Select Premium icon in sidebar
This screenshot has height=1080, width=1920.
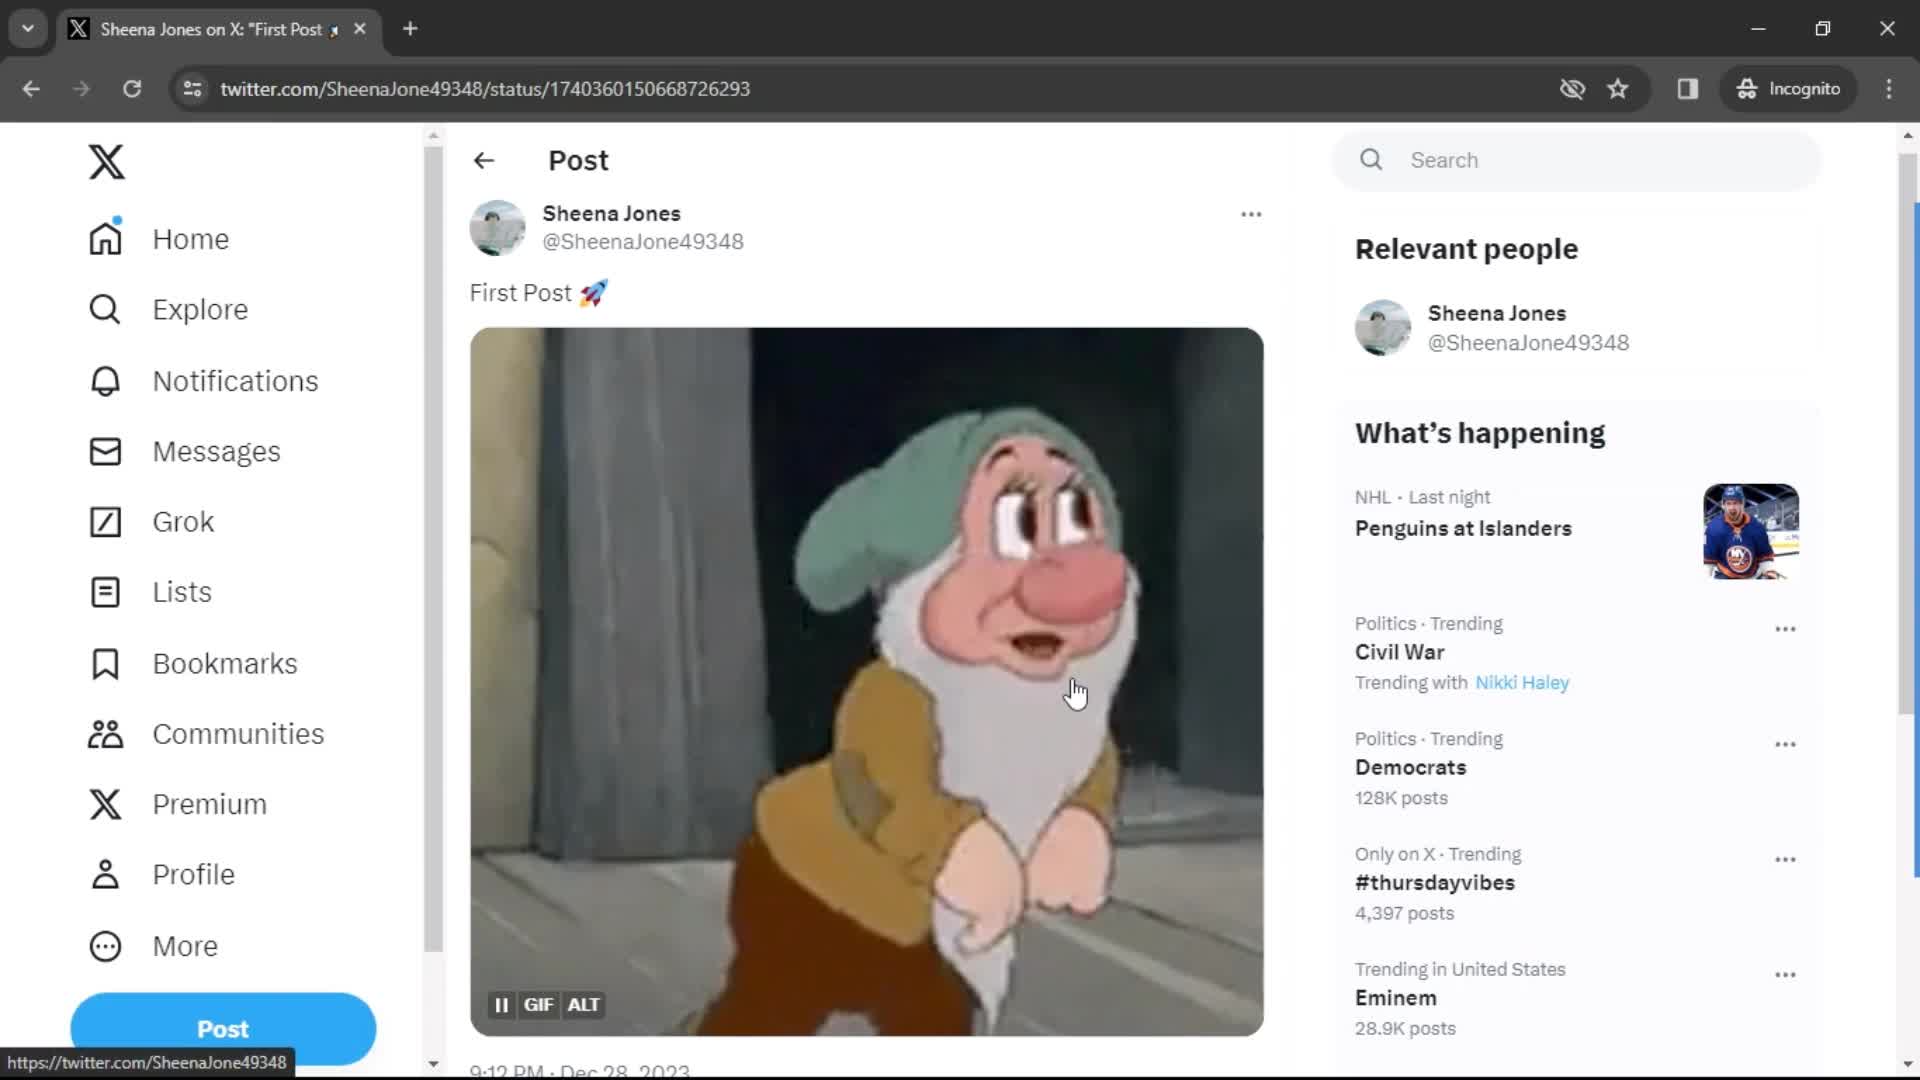pyautogui.click(x=104, y=804)
